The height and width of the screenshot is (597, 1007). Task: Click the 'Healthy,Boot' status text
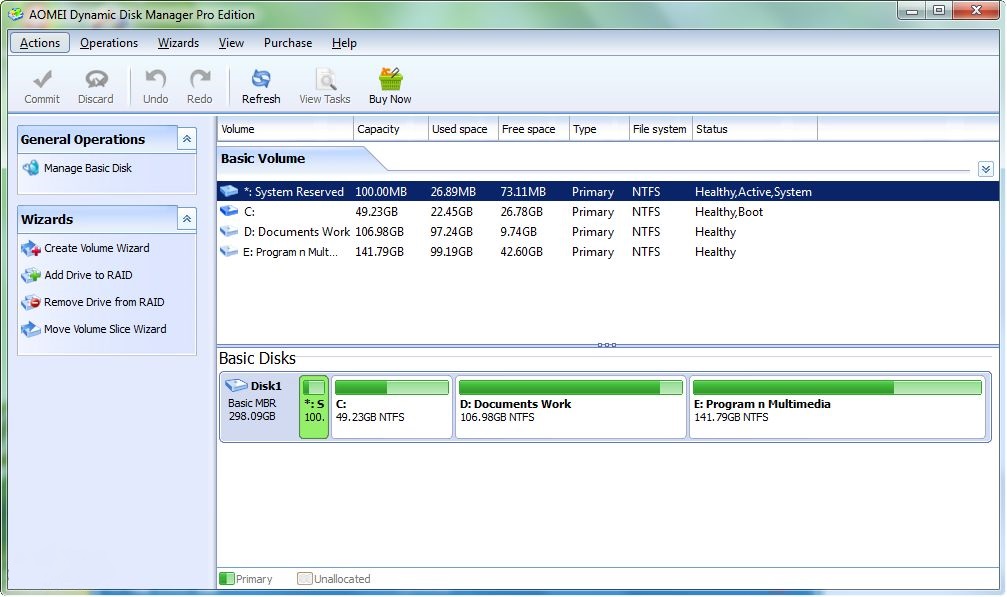(729, 212)
